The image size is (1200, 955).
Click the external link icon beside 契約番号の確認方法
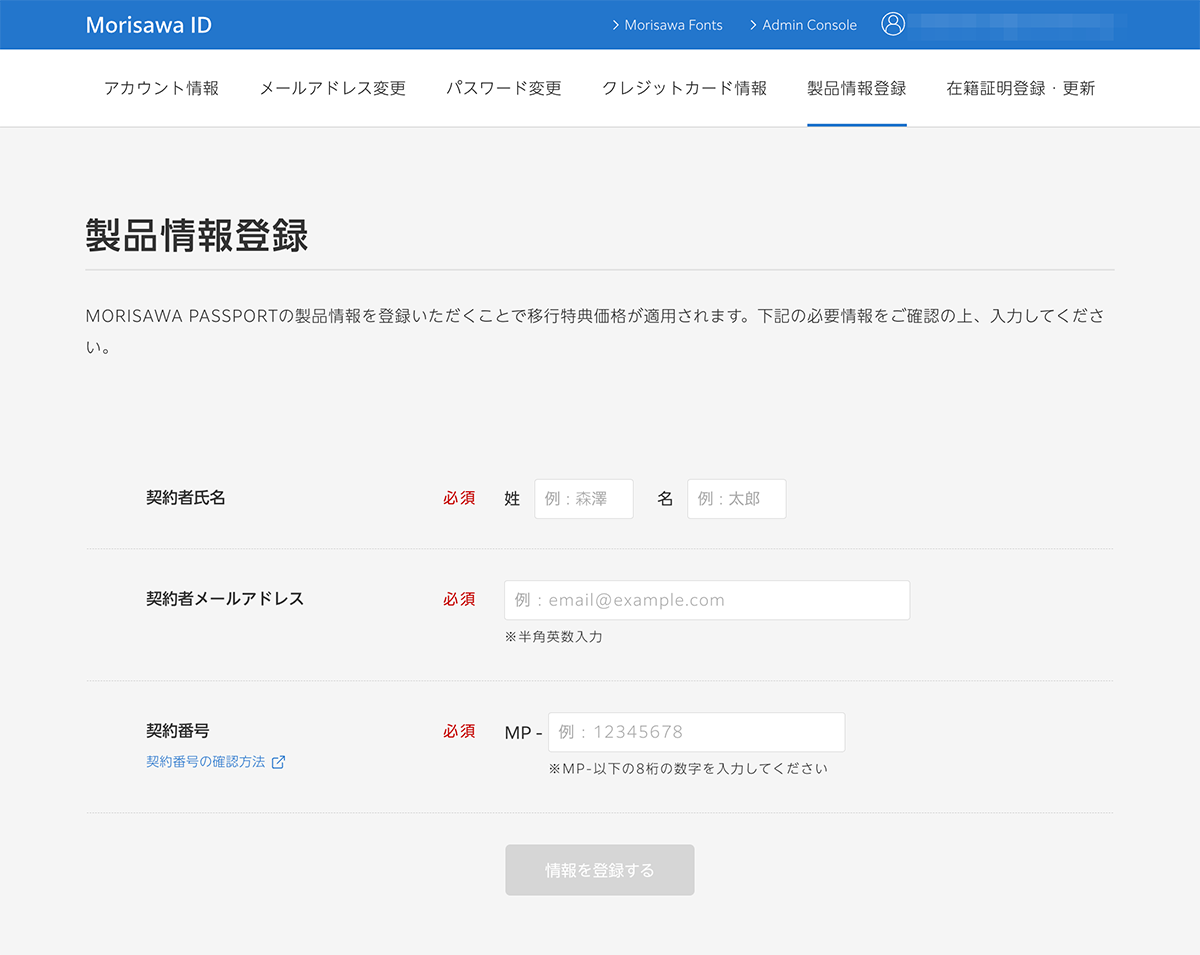pyautogui.click(x=279, y=762)
